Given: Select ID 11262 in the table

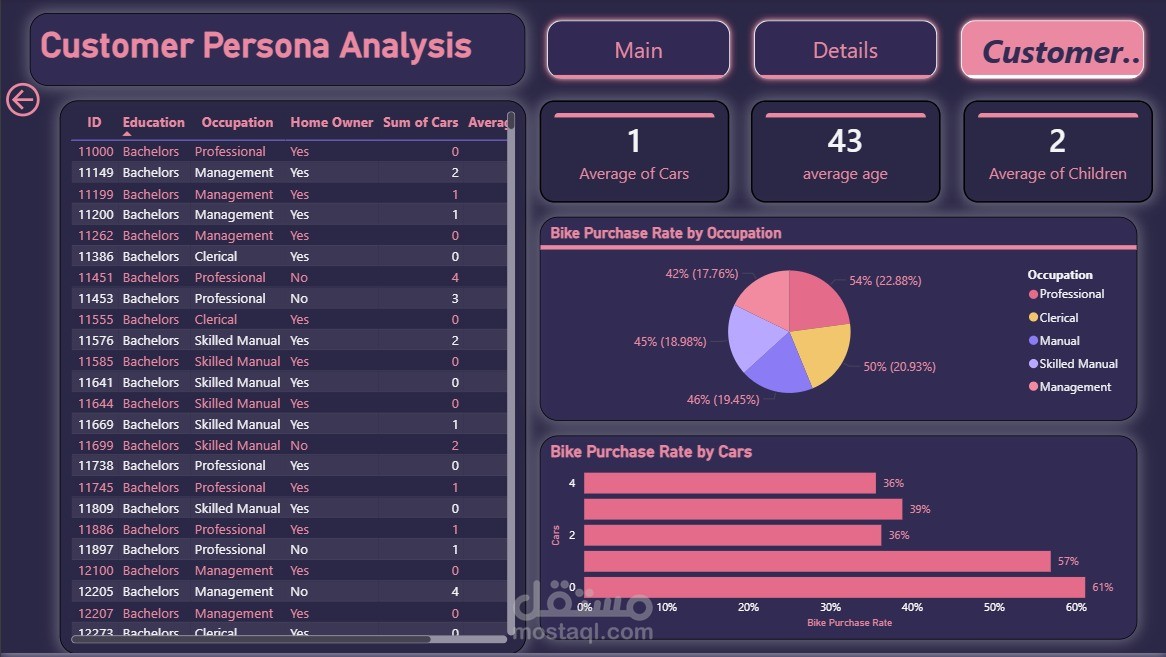Looking at the screenshot, I should 96,236.
